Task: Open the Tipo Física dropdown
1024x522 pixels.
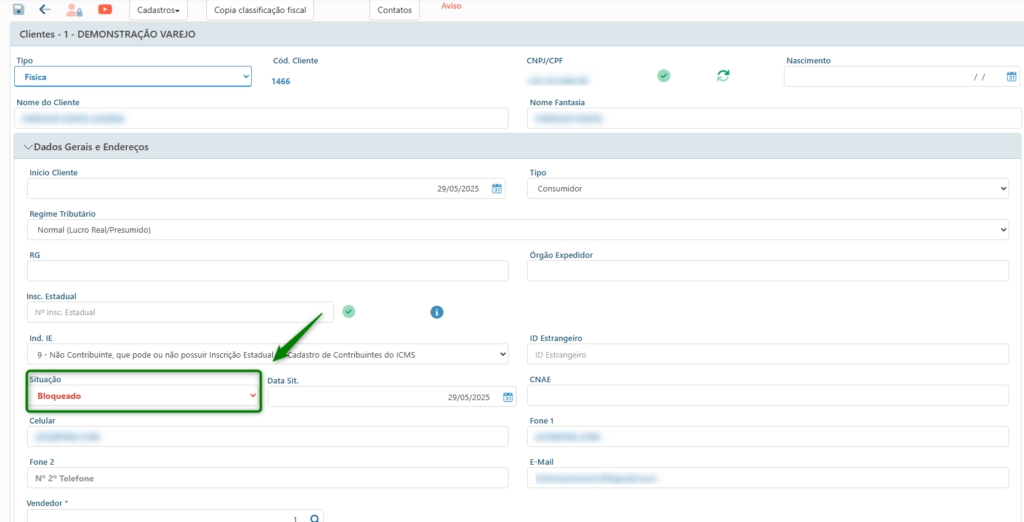Action: [133, 76]
